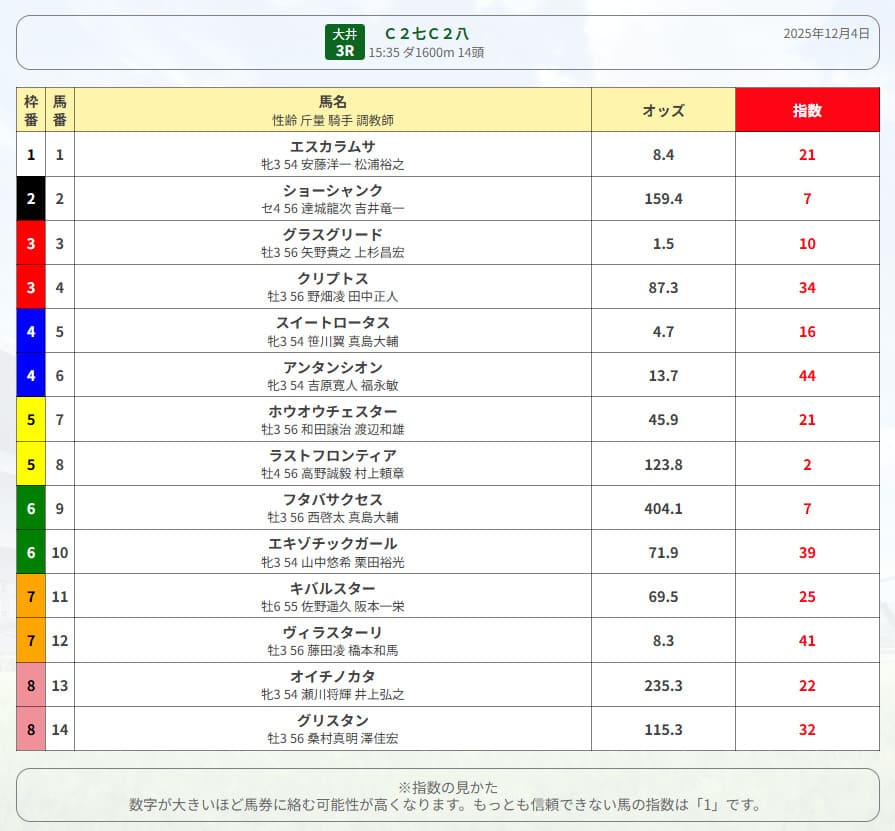Select the horse スイートロータス
This screenshot has height=831, width=895.
[332, 322]
